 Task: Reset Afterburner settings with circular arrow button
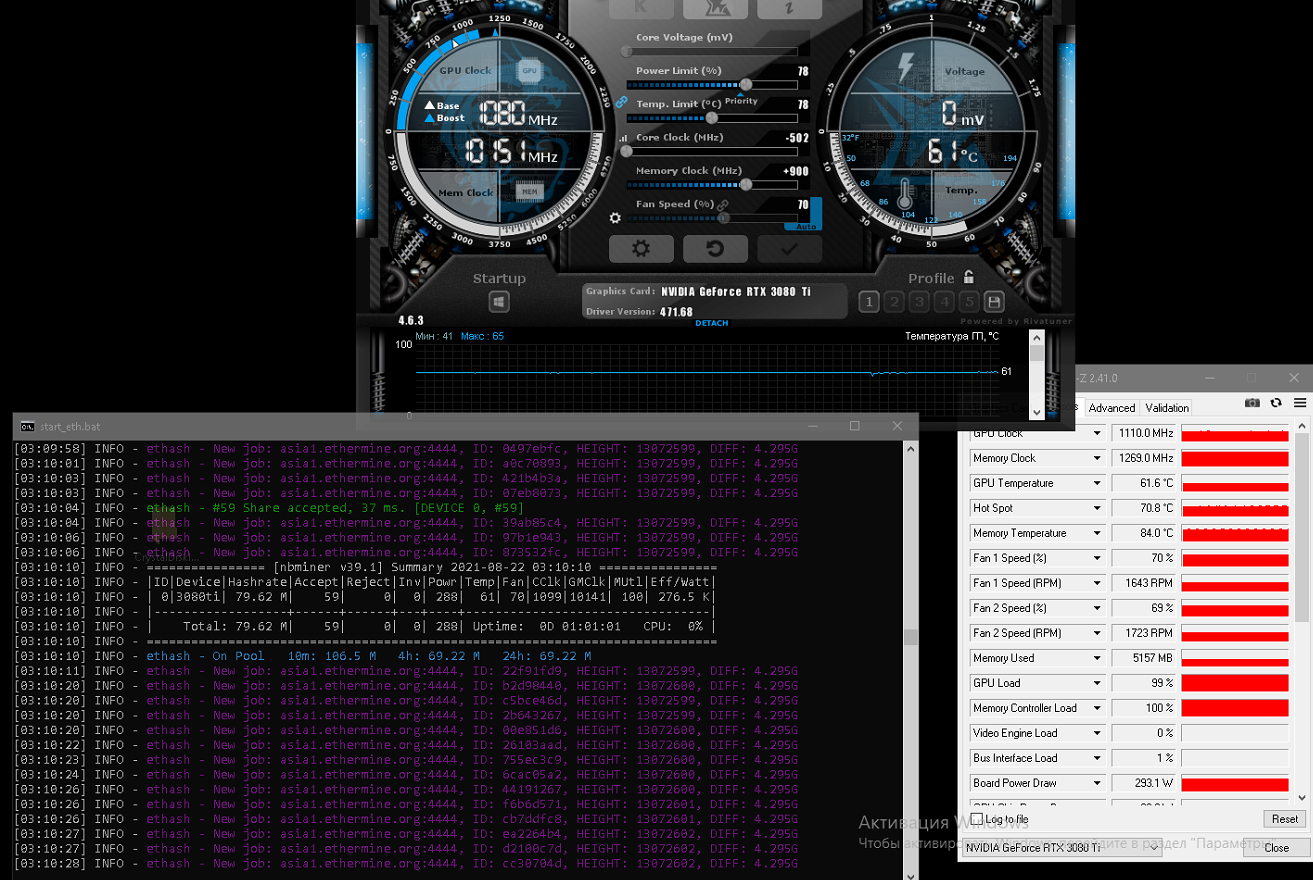714,249
